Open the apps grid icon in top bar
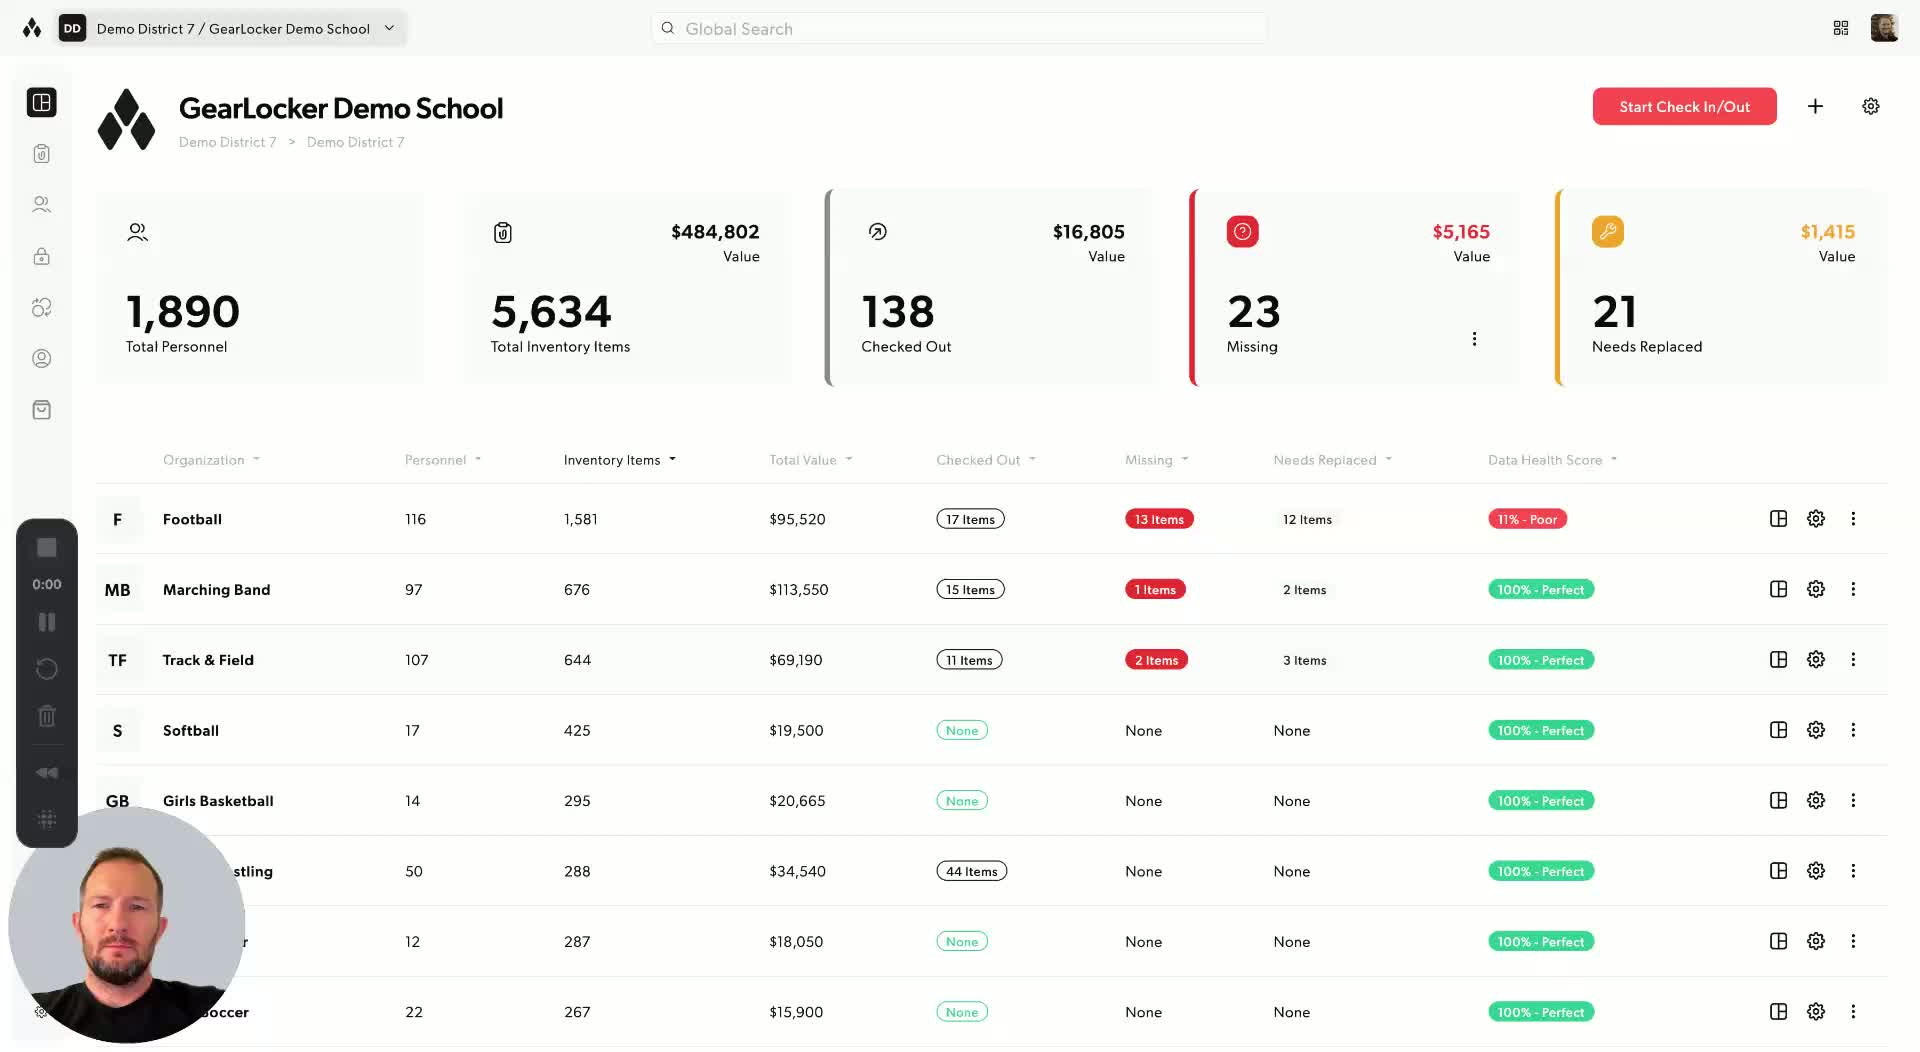1920x1052 pixels. (1841, 28)
